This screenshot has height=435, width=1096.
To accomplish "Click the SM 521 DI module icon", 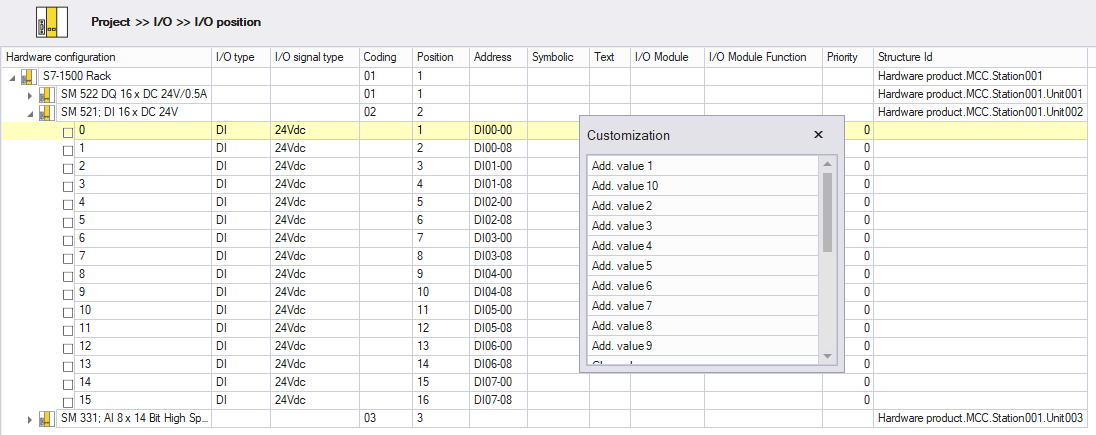I will click(x=46, y=112).
